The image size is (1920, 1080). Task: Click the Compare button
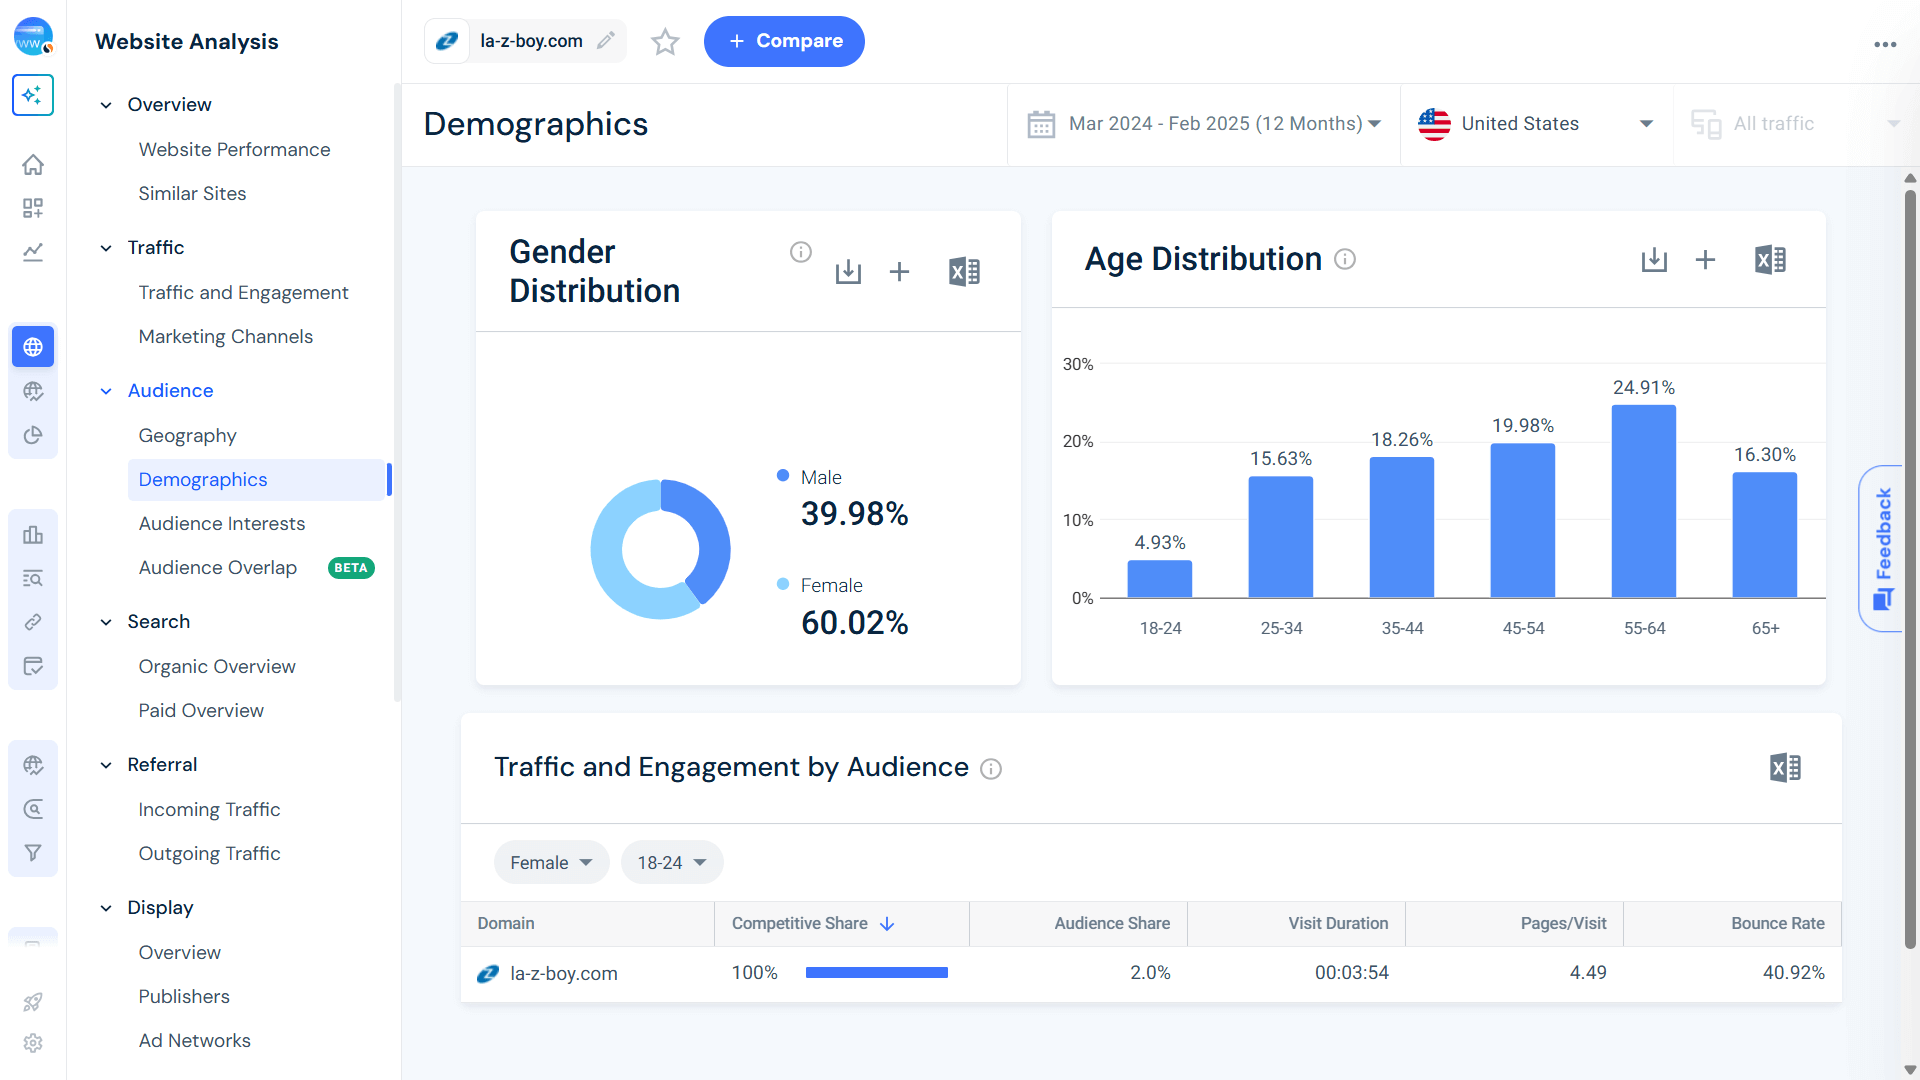784,41
